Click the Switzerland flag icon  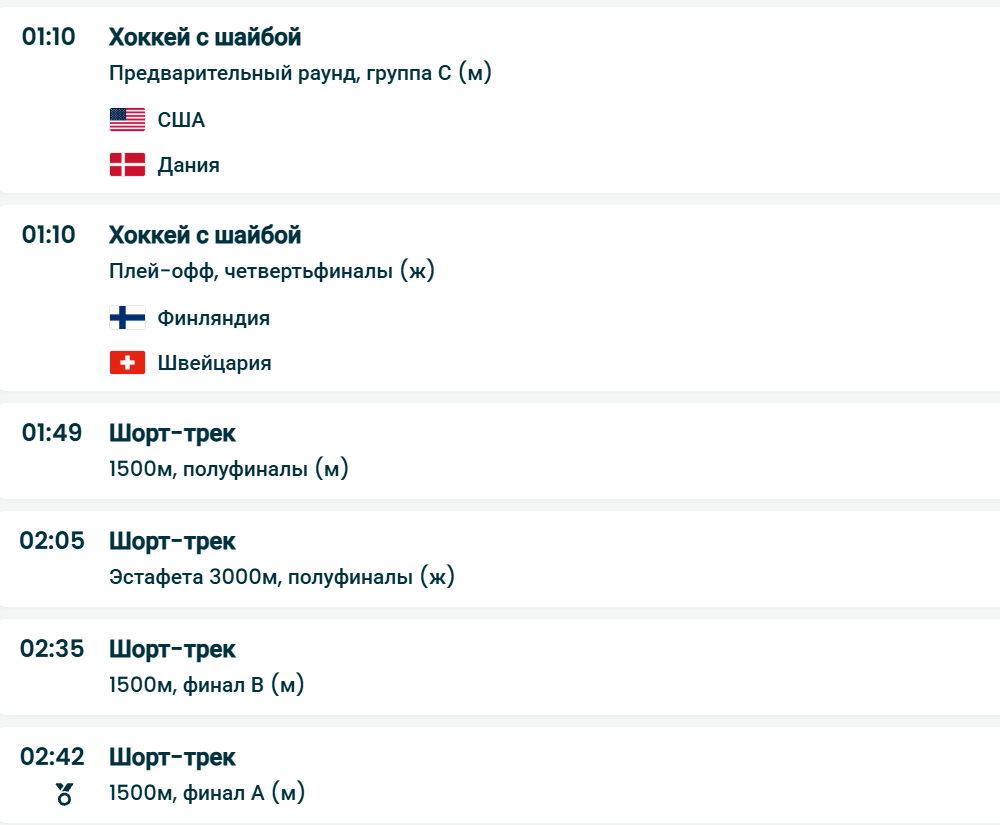(127, 362)
